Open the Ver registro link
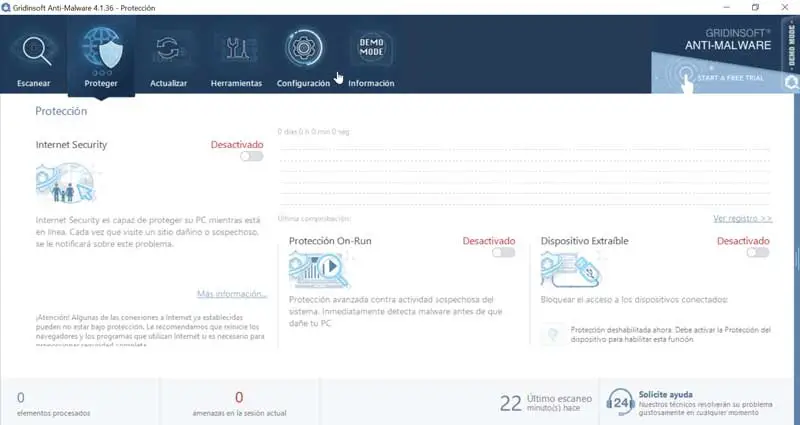 tap(742, 218)
